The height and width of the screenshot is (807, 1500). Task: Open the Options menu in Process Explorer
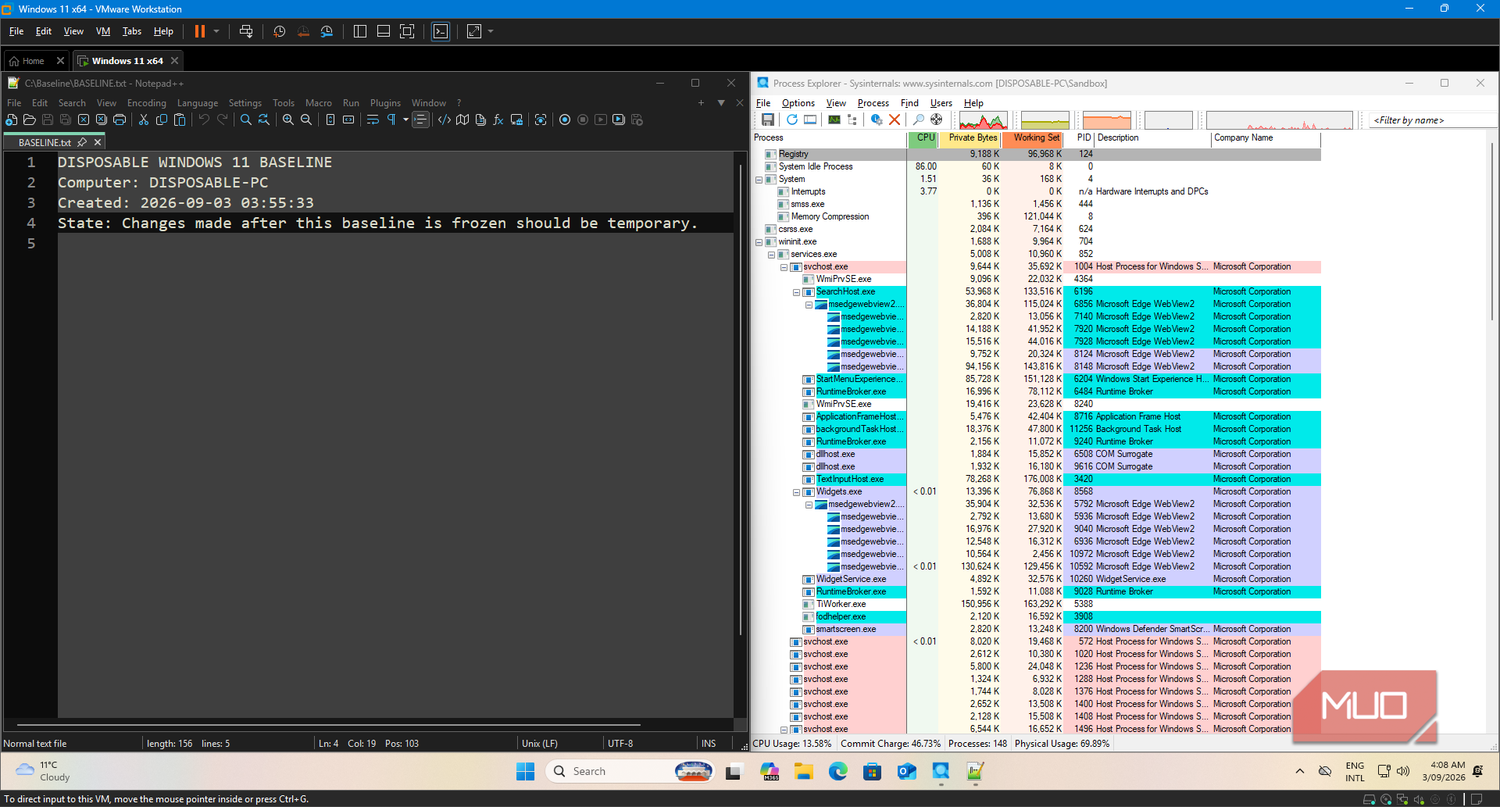798,102
